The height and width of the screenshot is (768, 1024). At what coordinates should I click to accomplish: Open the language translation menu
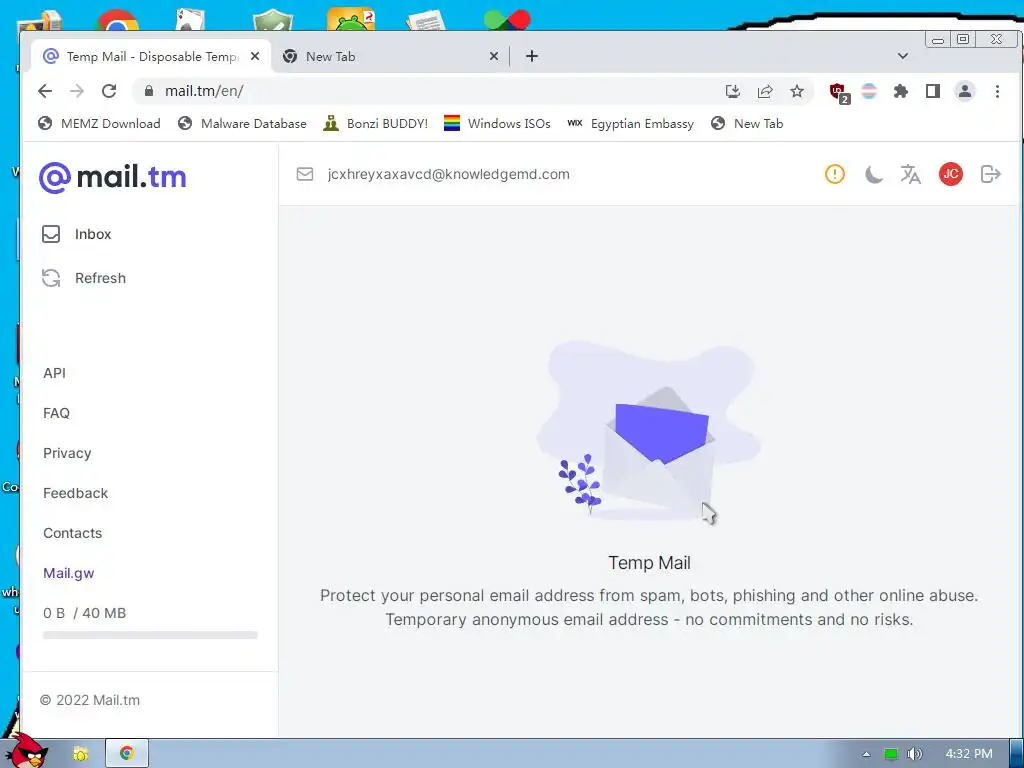coord(910,174)
